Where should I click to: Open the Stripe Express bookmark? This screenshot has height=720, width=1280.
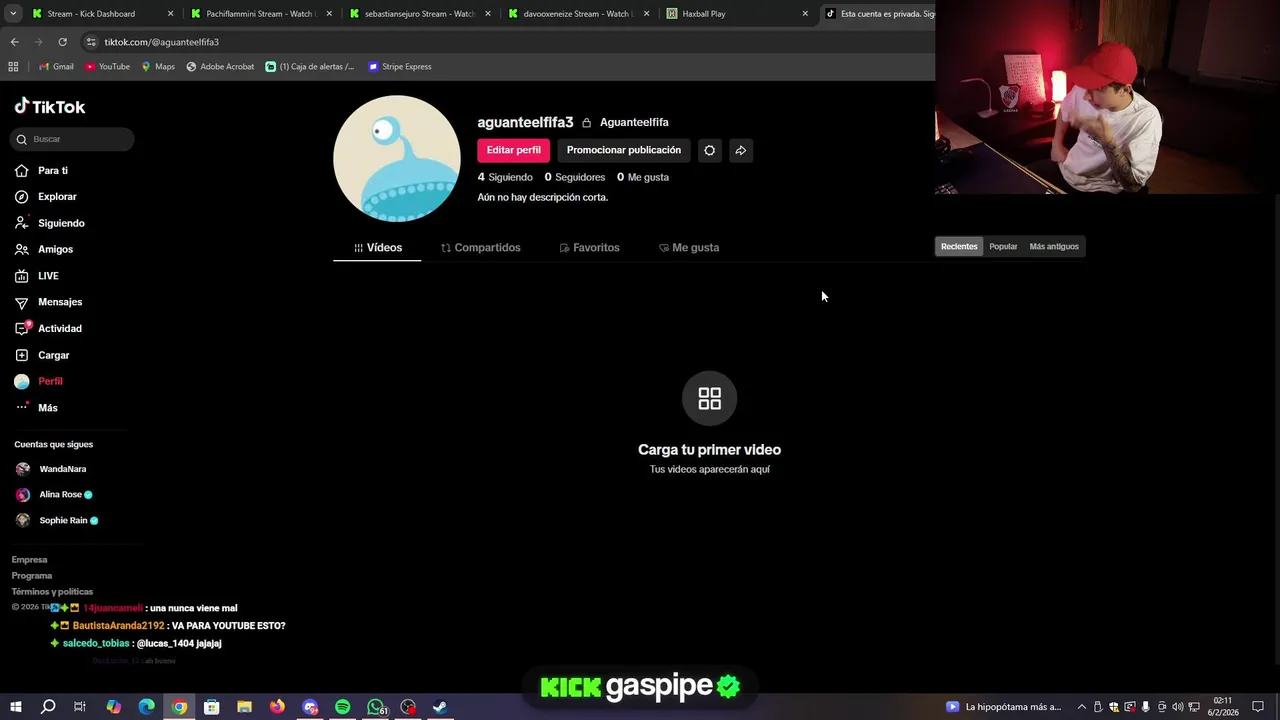pyautogui.click(x=399, y=67)
